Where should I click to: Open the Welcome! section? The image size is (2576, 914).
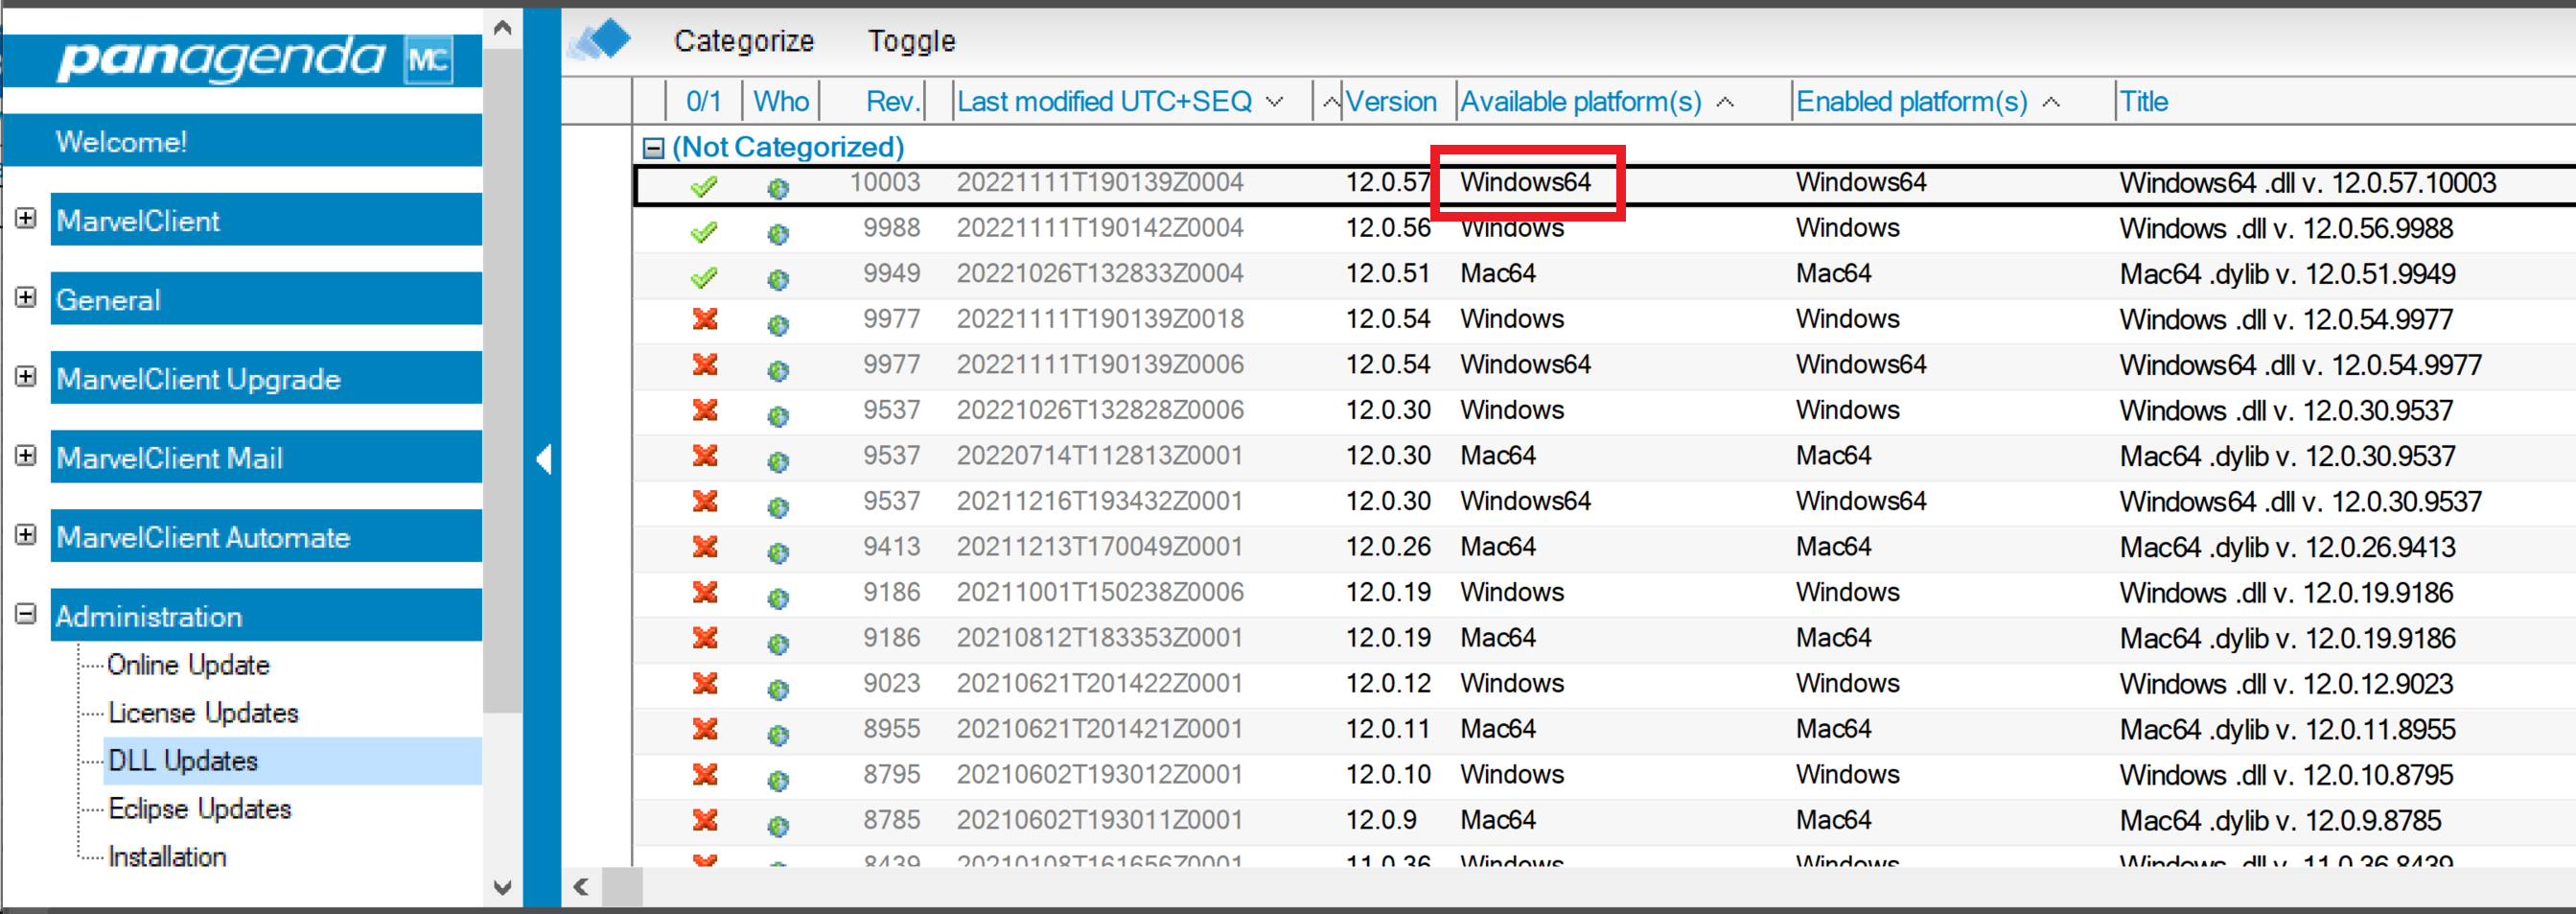243,140
